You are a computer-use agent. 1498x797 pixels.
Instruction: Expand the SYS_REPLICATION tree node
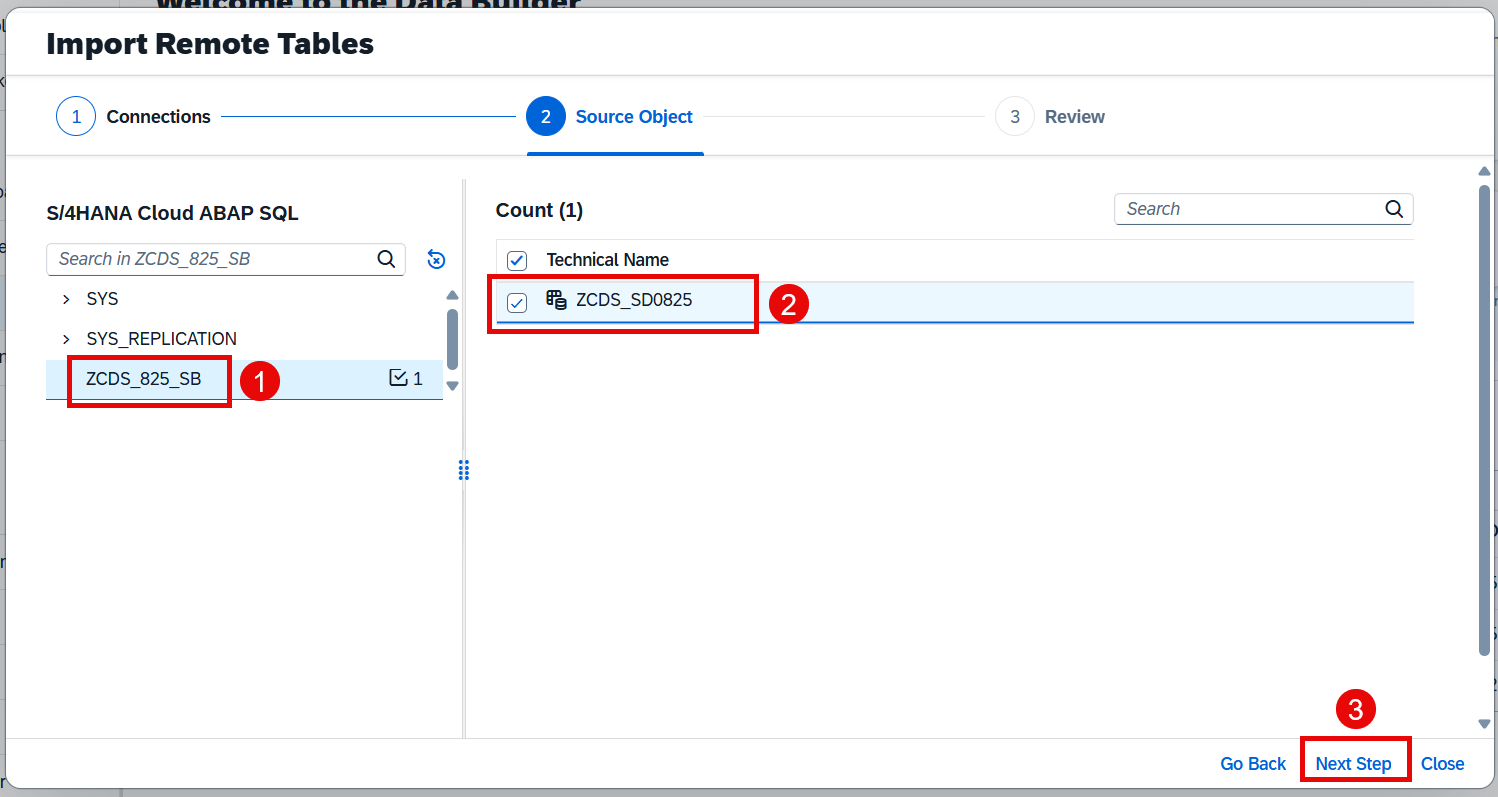click(x=66, y=339)
